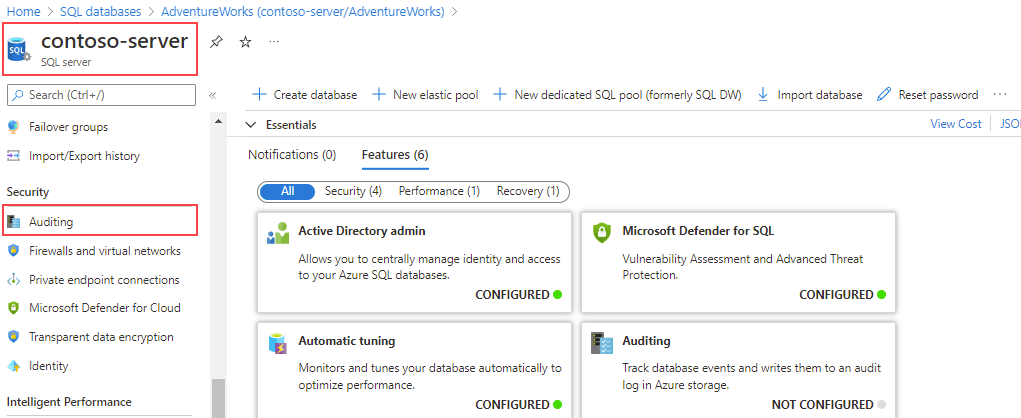Viewport: 1021px width, 418px height.
Task: Click the plus icon for New dedicated SQL pool
Action: (x=500, y=95)
